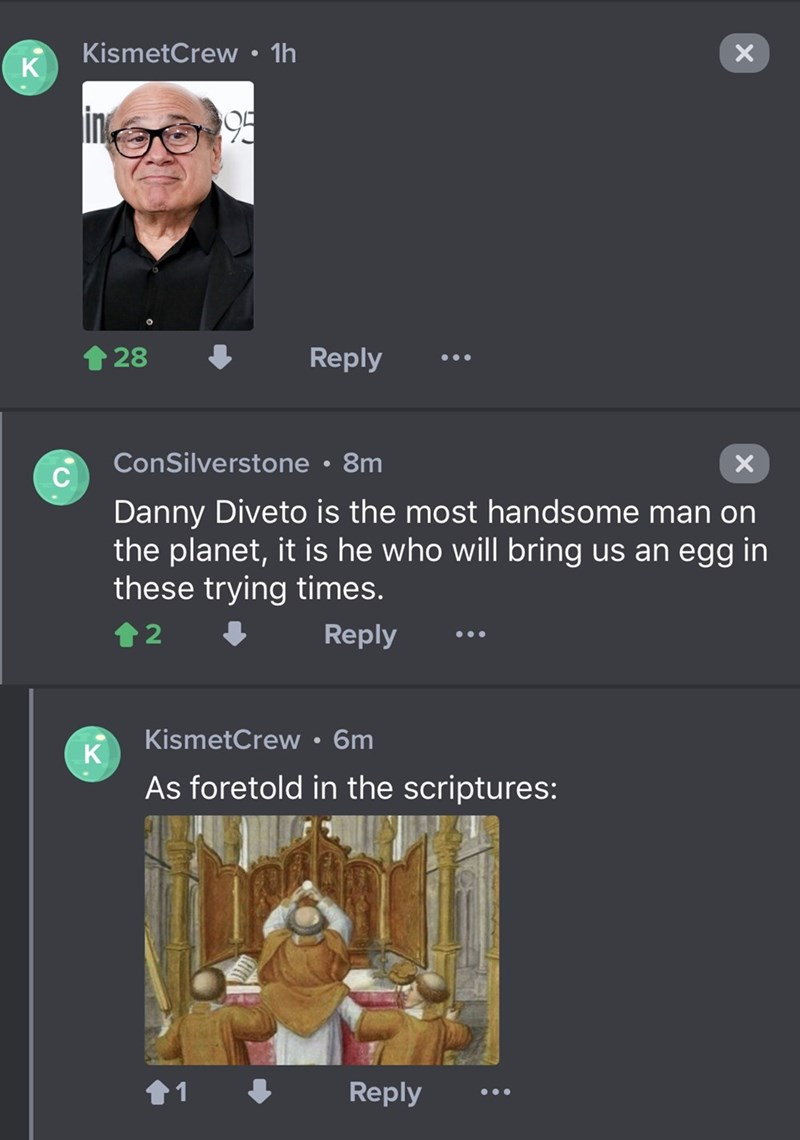Open the photo of the man in glasses
The image size is (800, 1140).
[x=167, y=205]
